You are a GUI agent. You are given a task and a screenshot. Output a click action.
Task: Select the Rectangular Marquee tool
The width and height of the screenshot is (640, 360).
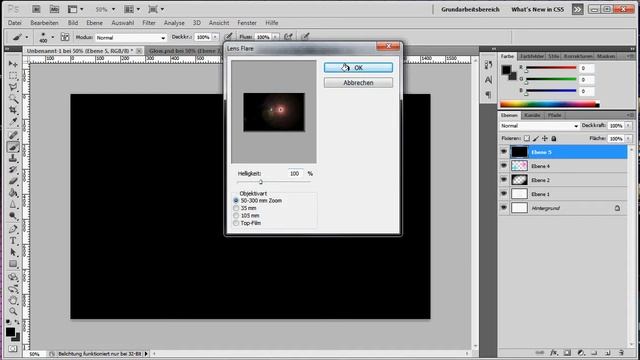[x=13, y=76]
